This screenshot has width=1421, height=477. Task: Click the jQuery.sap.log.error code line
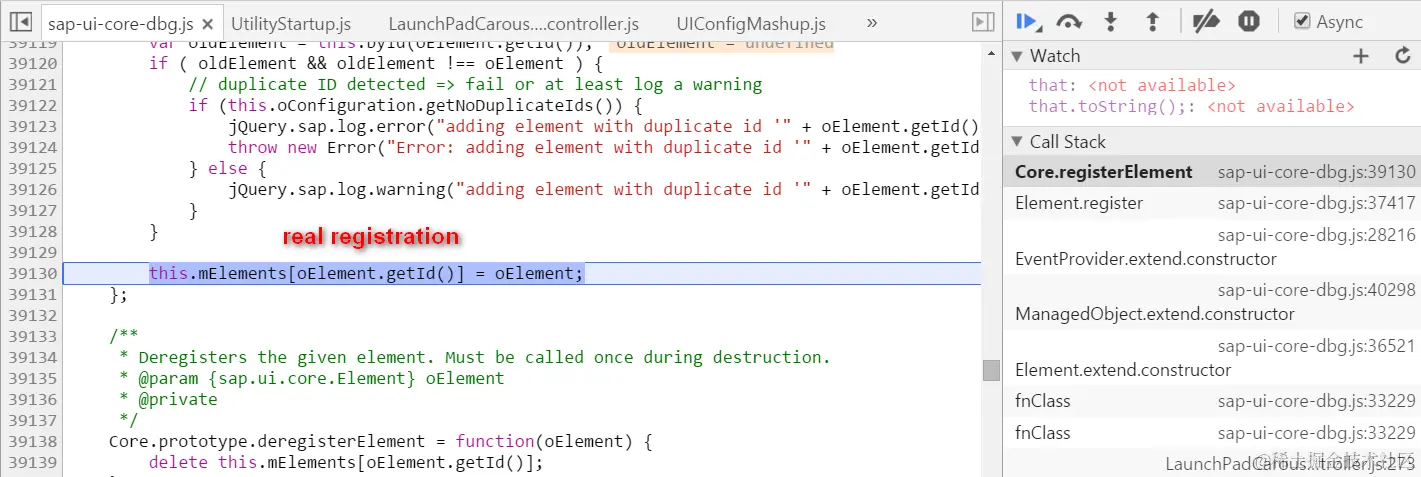coord(604,126)
